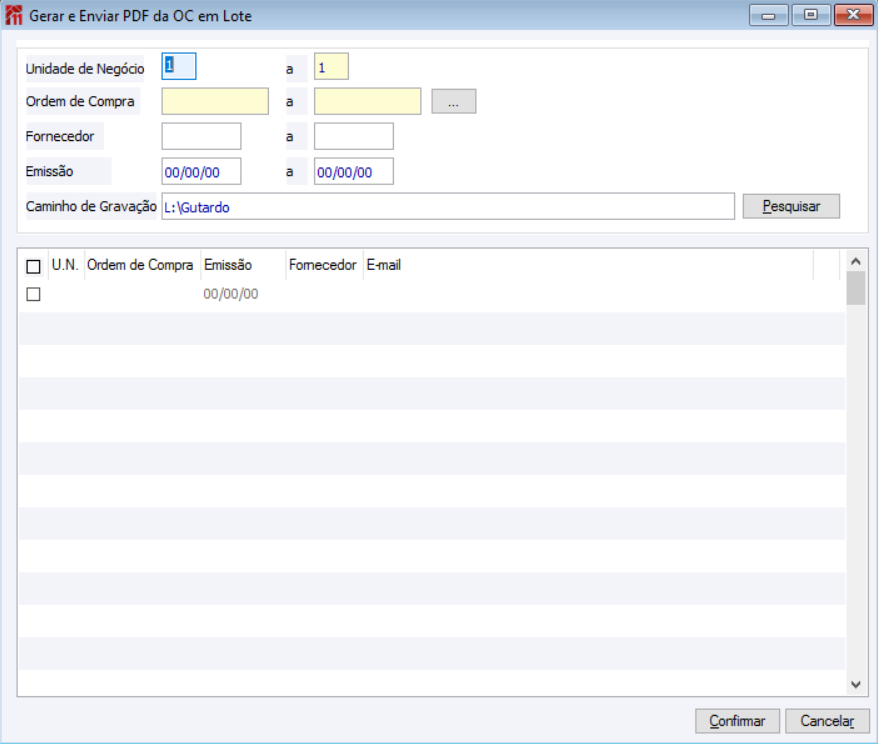Click the first Unidade de Negócio field
878x744 pixels.
point(179,67)
